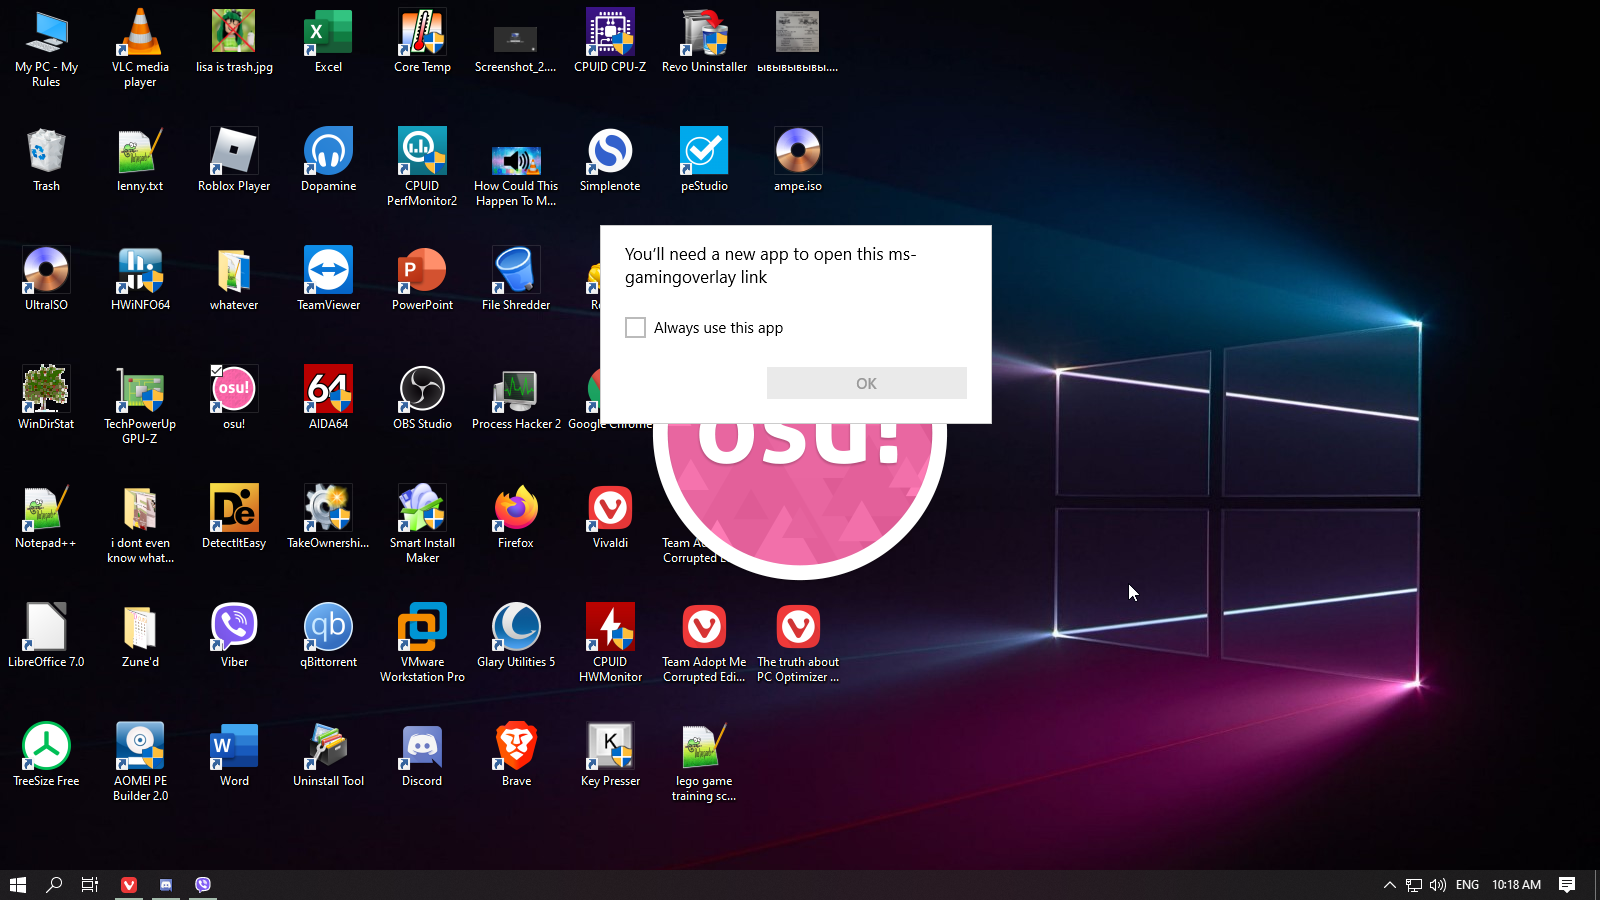The image size is (1600, 900).
Task: Select the TreeSize Free icon
Action: point(46,755)
